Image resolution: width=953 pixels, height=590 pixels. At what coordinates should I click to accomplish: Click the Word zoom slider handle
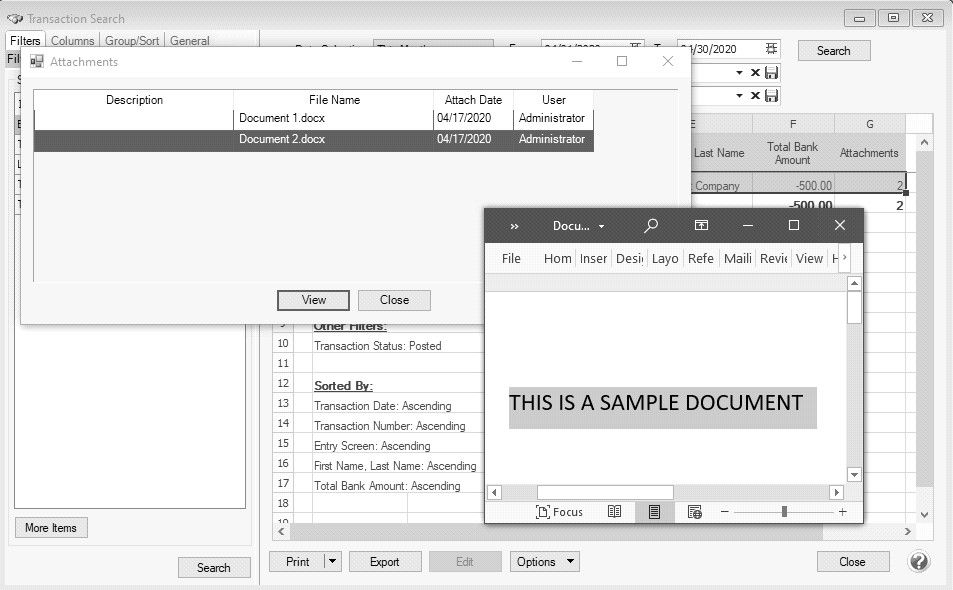(x=784, y=512)
